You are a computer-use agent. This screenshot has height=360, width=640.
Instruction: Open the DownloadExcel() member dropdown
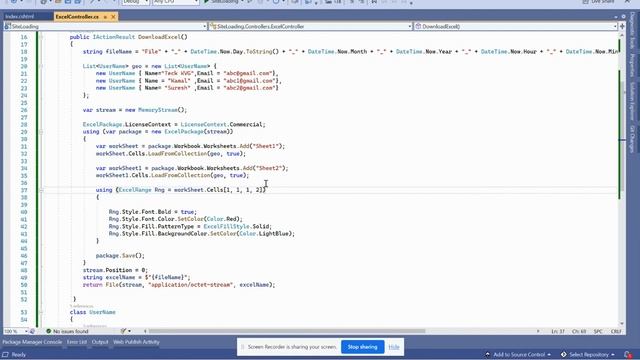click(516, 27)
